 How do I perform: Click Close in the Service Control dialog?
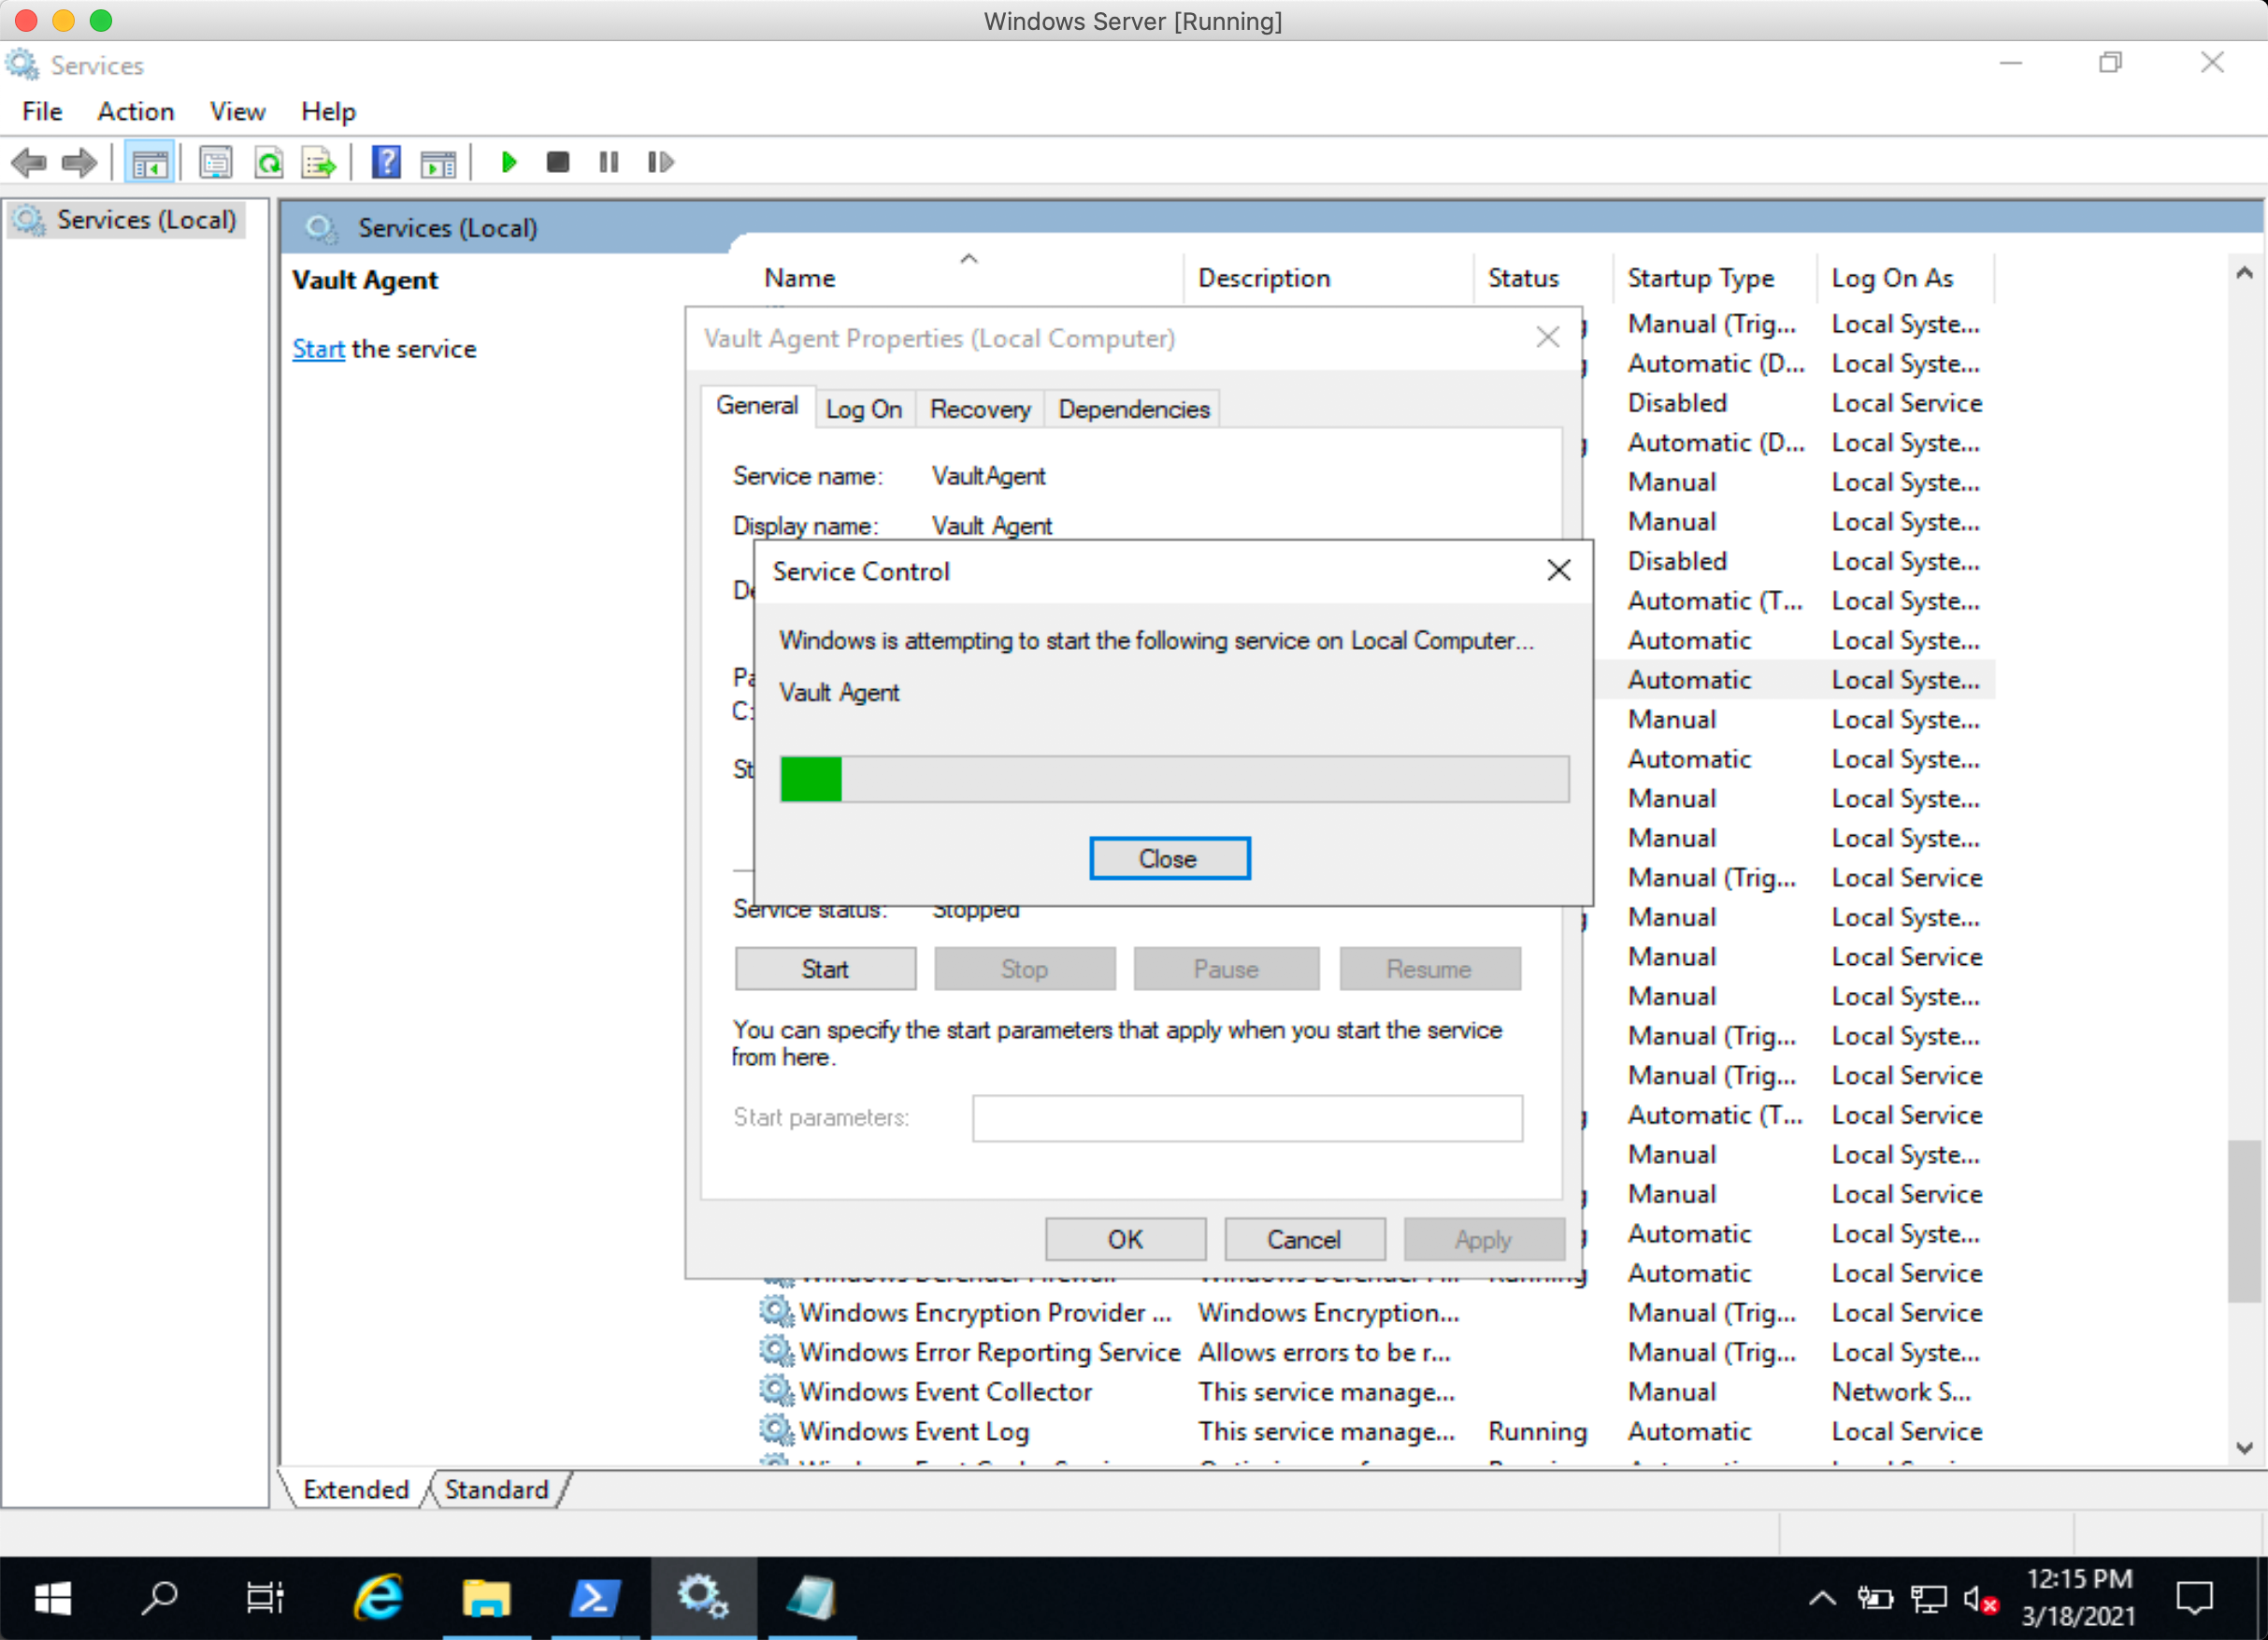tap(1169, 858)
